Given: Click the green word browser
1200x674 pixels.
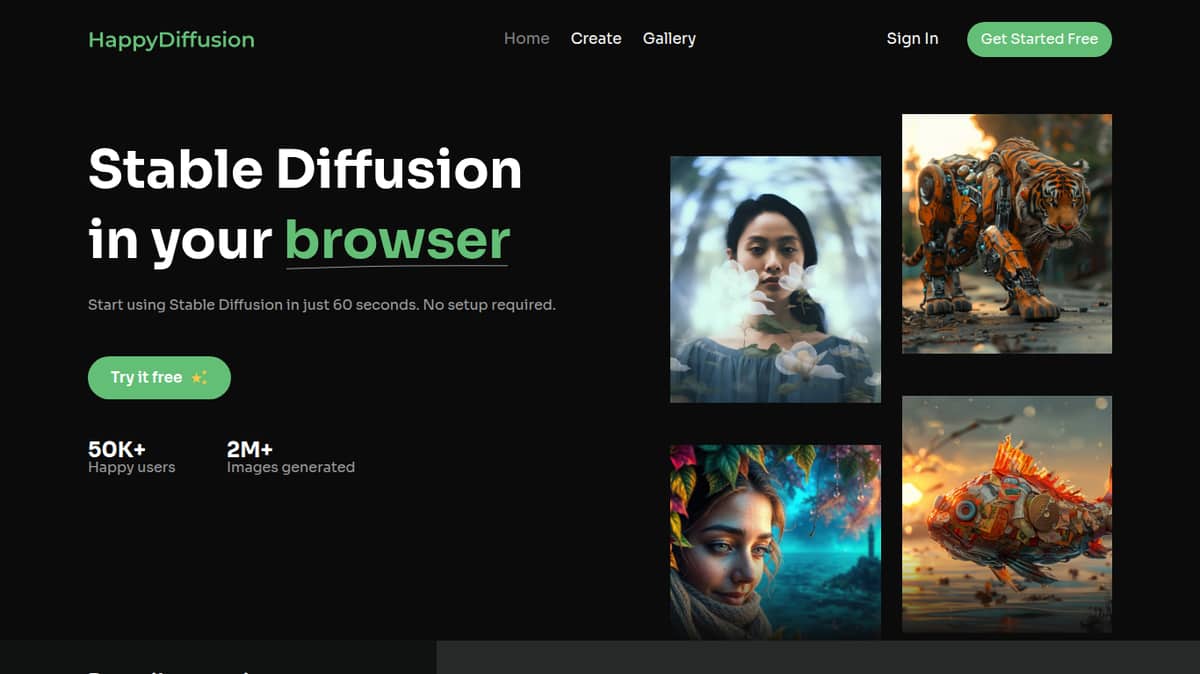Looking at the screenshot, I should [x=397, y=240].
